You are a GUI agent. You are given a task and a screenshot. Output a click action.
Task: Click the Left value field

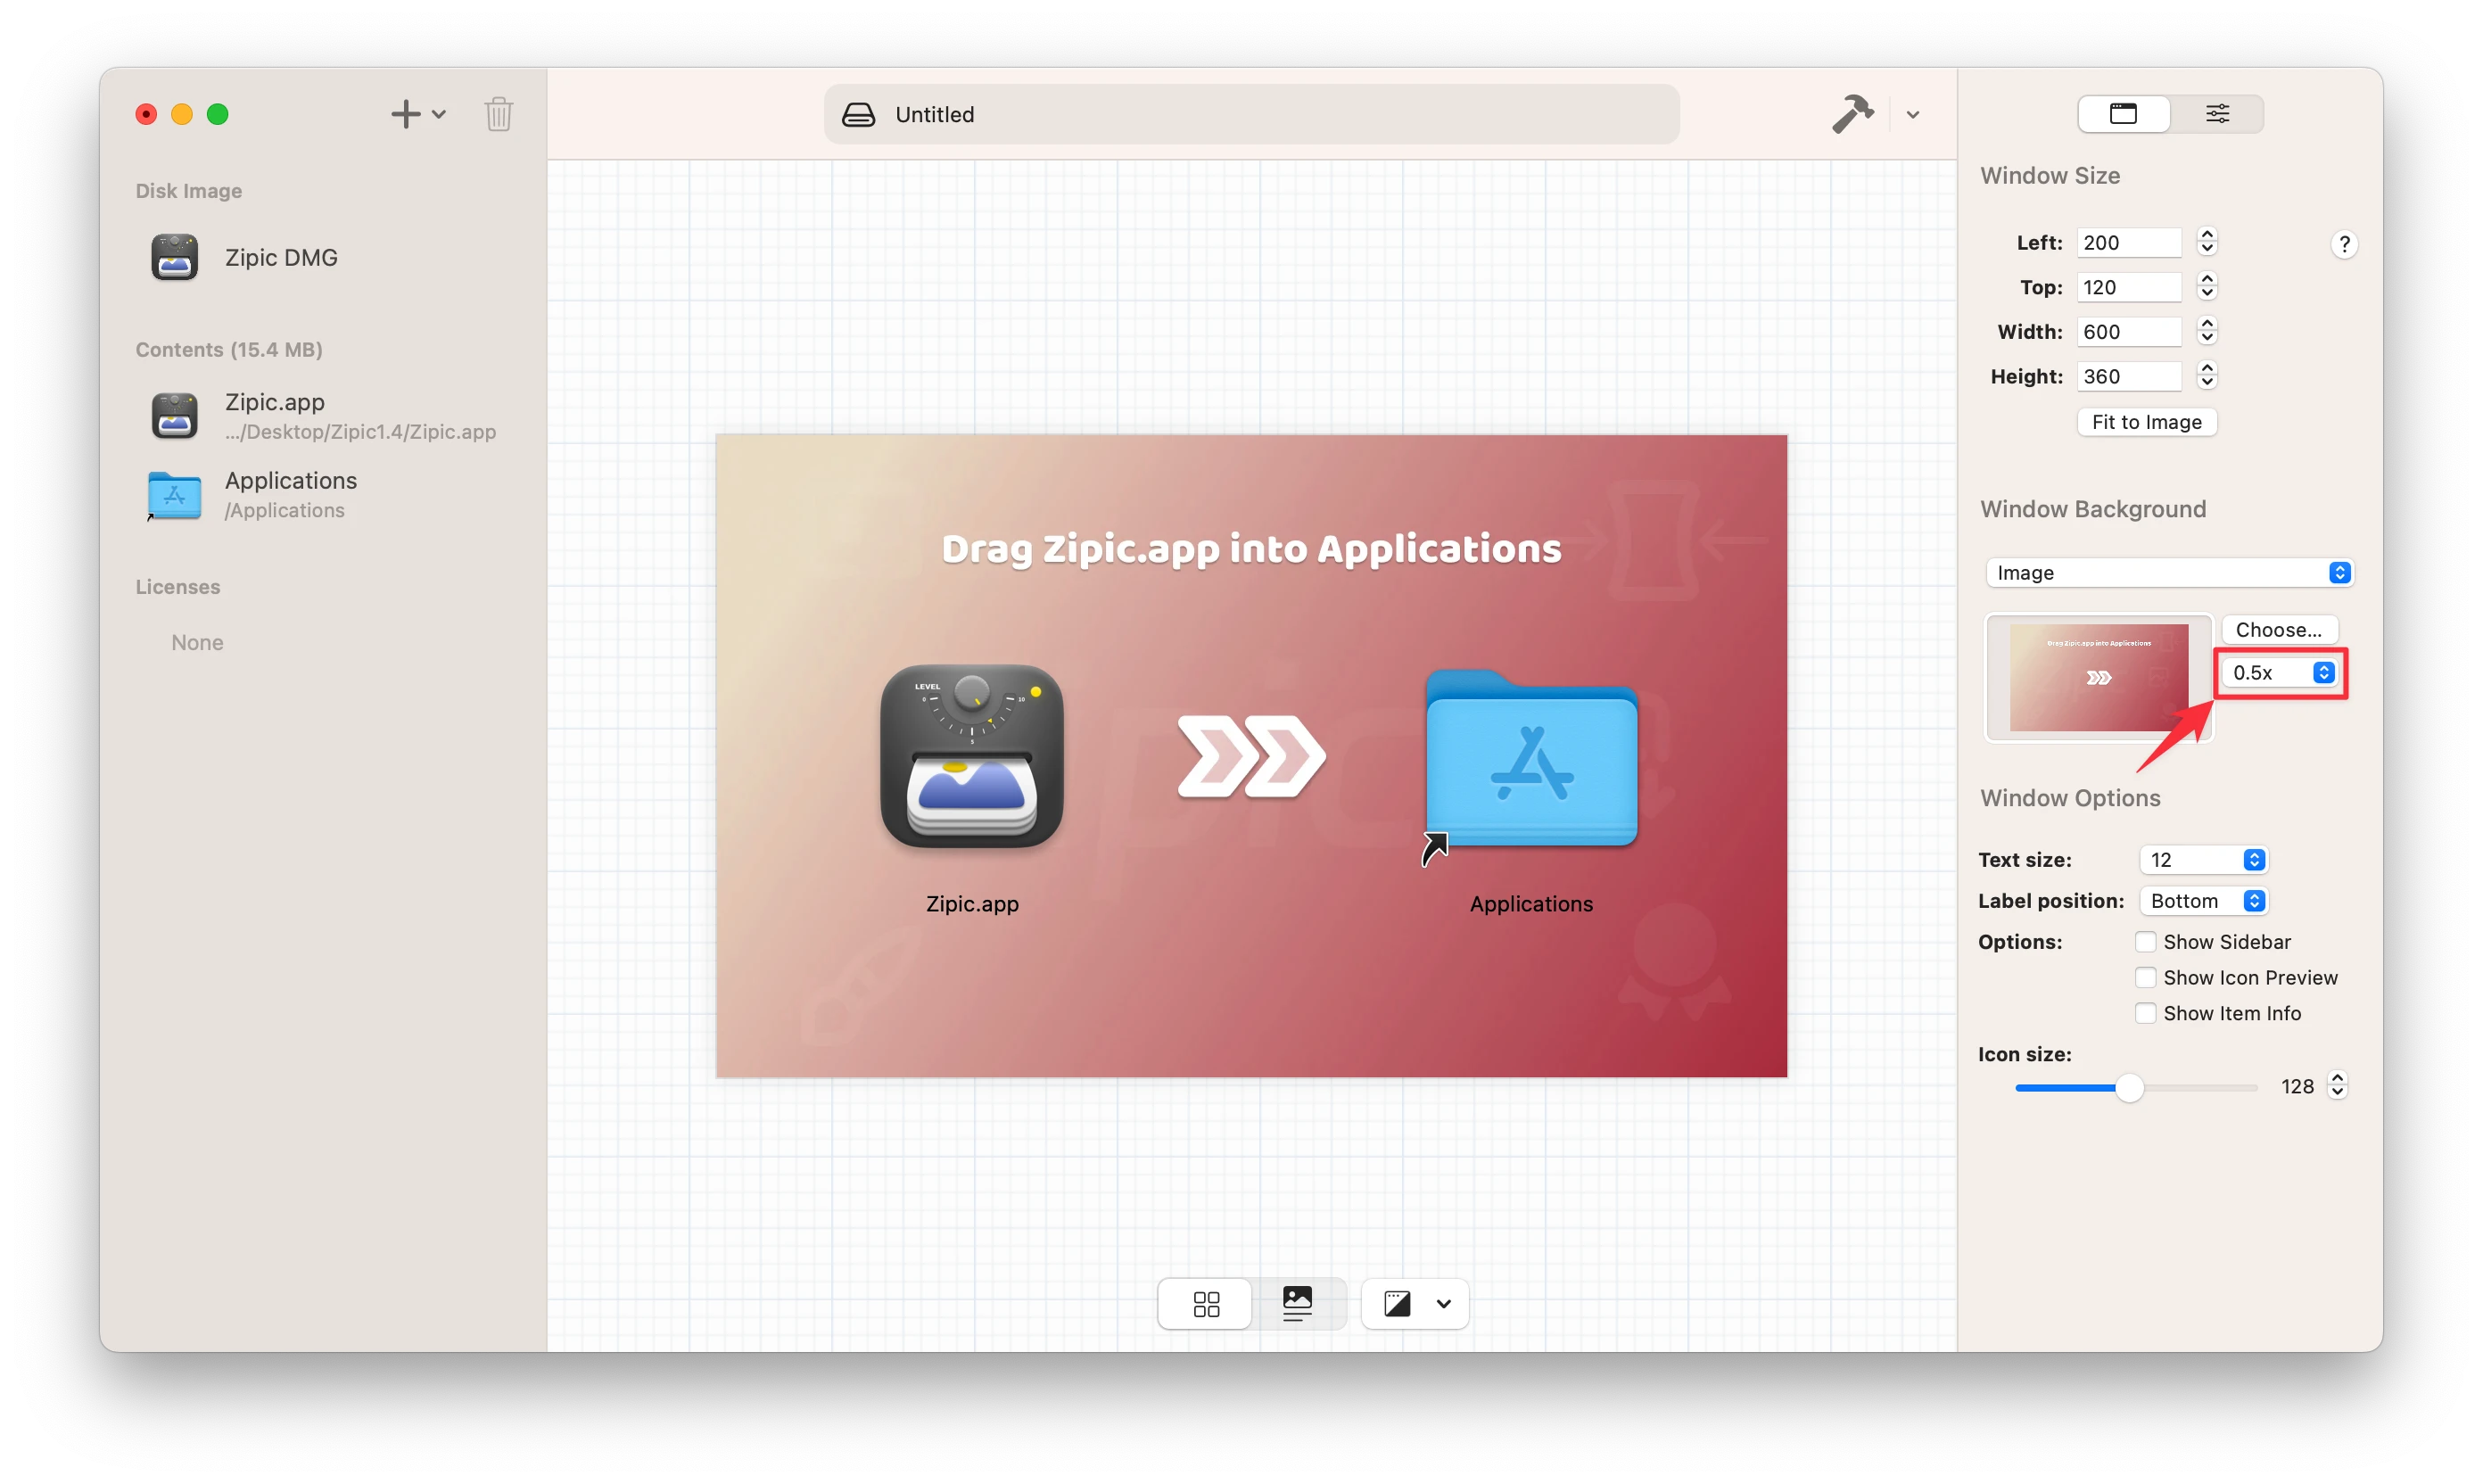[2128, 242]
